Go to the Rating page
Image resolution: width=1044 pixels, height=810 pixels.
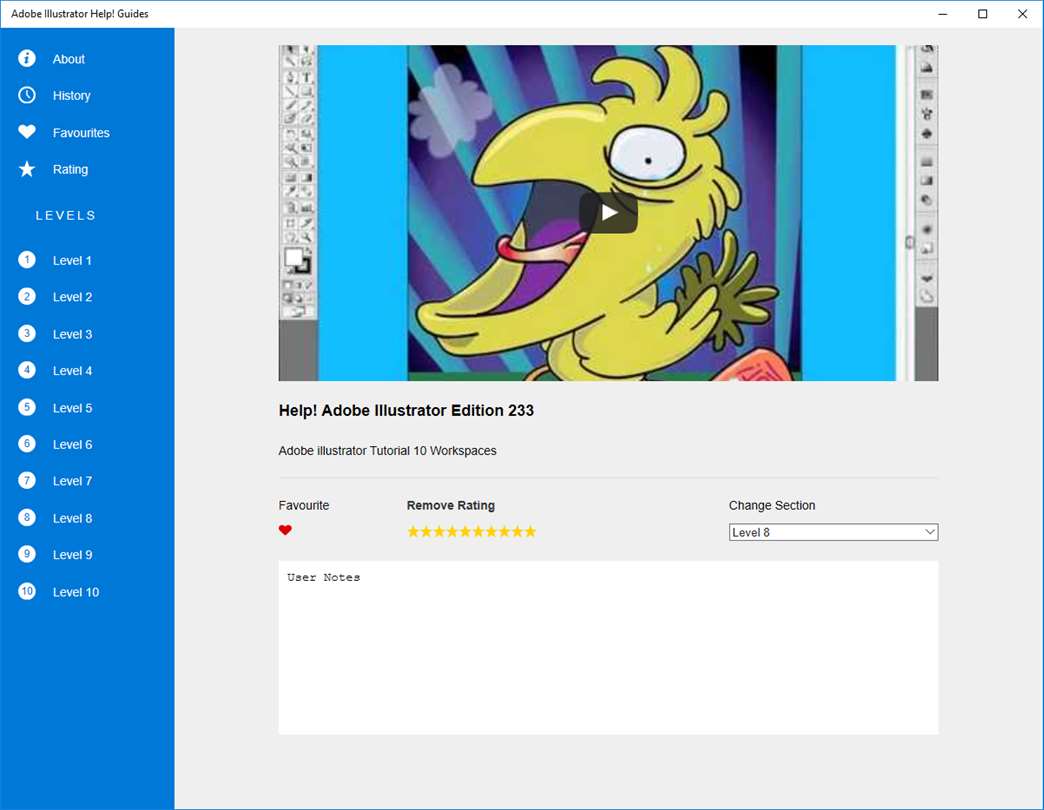70,170
